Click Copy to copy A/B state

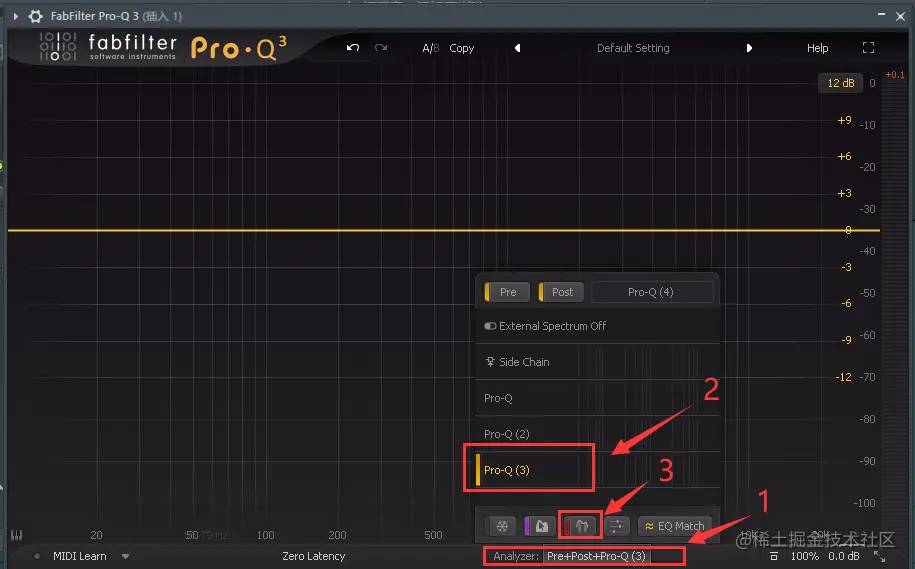pyautogui.click(x=462, y=48)
